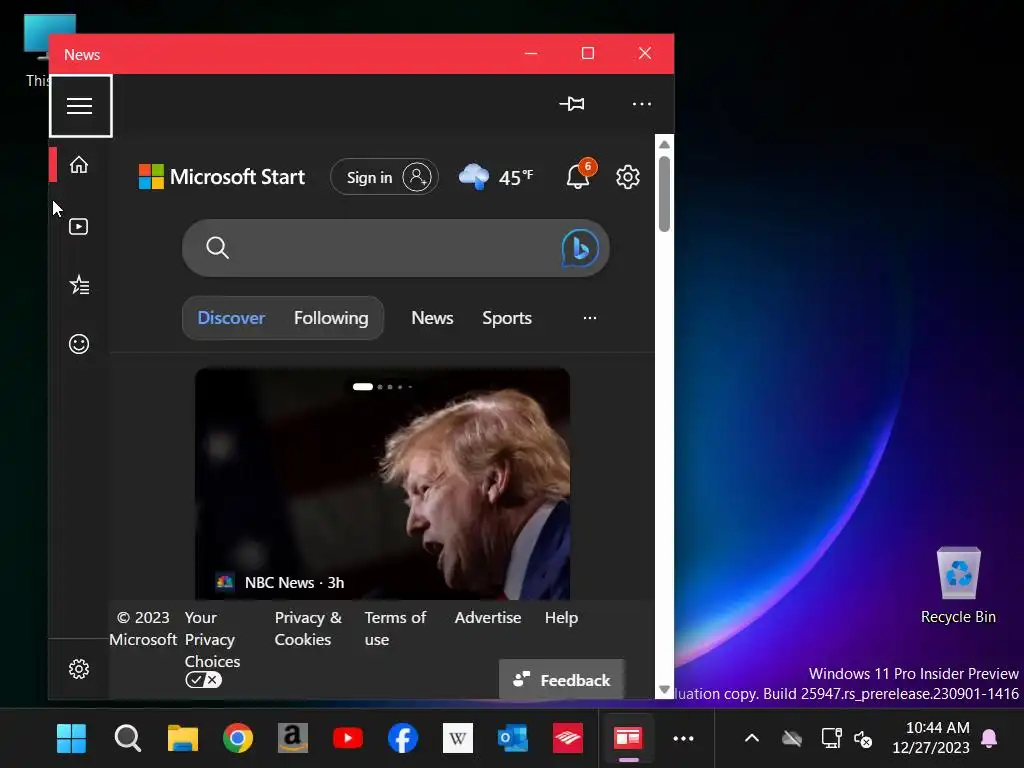Screen dimensions: 1024x768
Task: Click the © 2023 Microsoft footer text
Action: click(143, 628)
